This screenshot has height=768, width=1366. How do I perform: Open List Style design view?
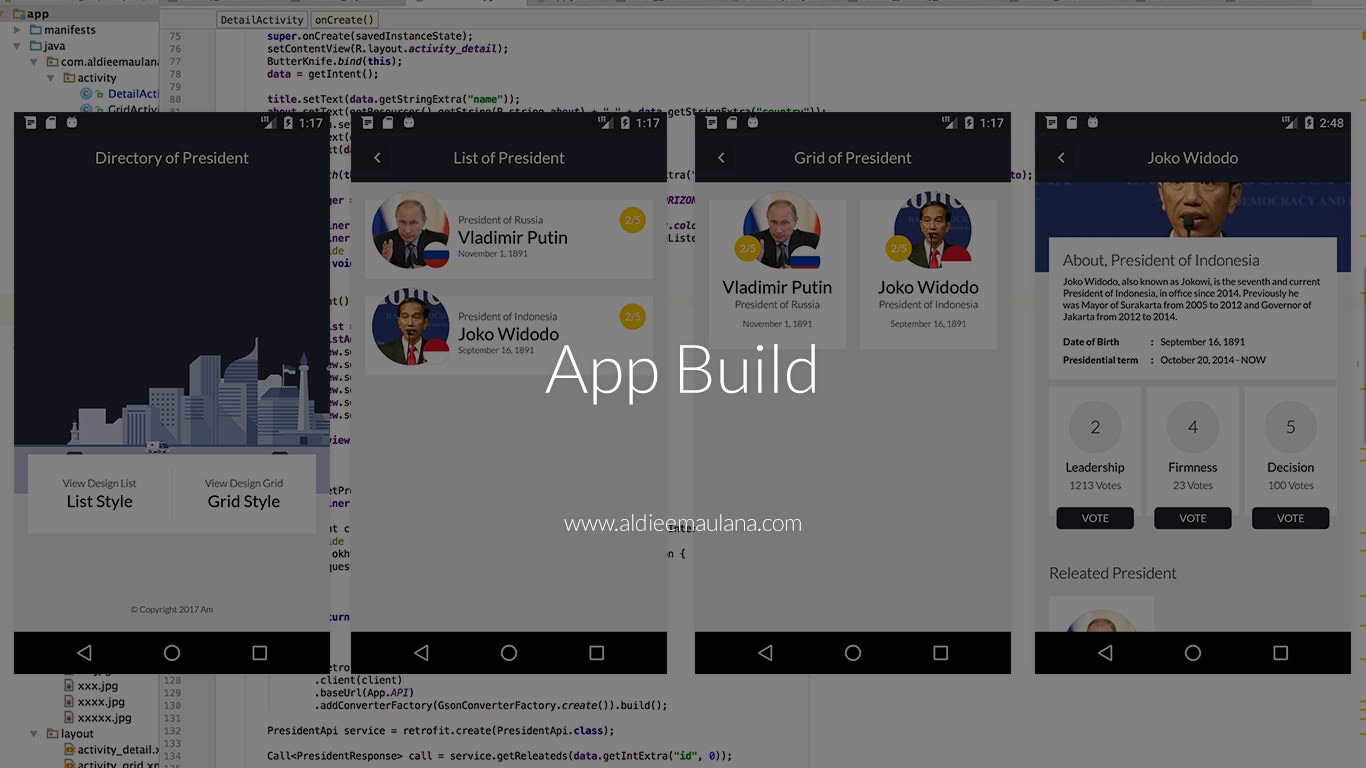(100, 494)
